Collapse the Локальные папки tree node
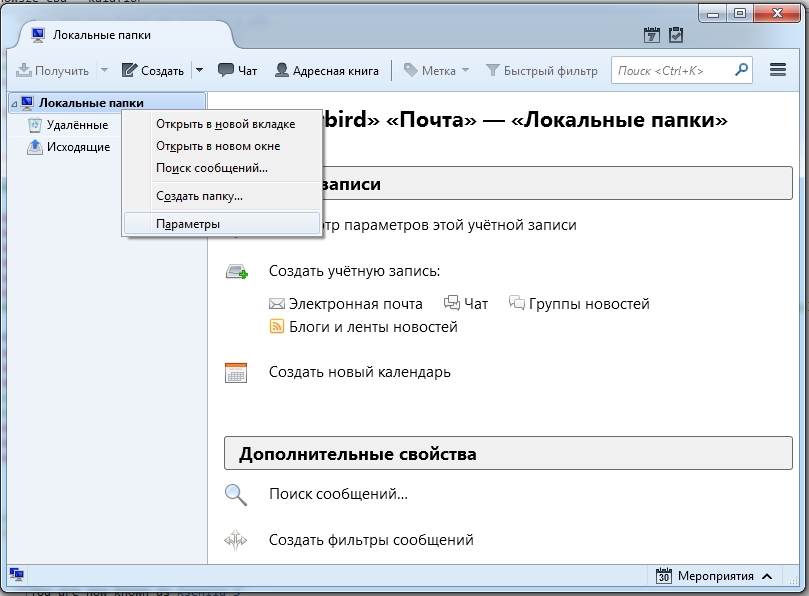Image resolution: width=809 pixels, height=596 pixels. [14, 104]
